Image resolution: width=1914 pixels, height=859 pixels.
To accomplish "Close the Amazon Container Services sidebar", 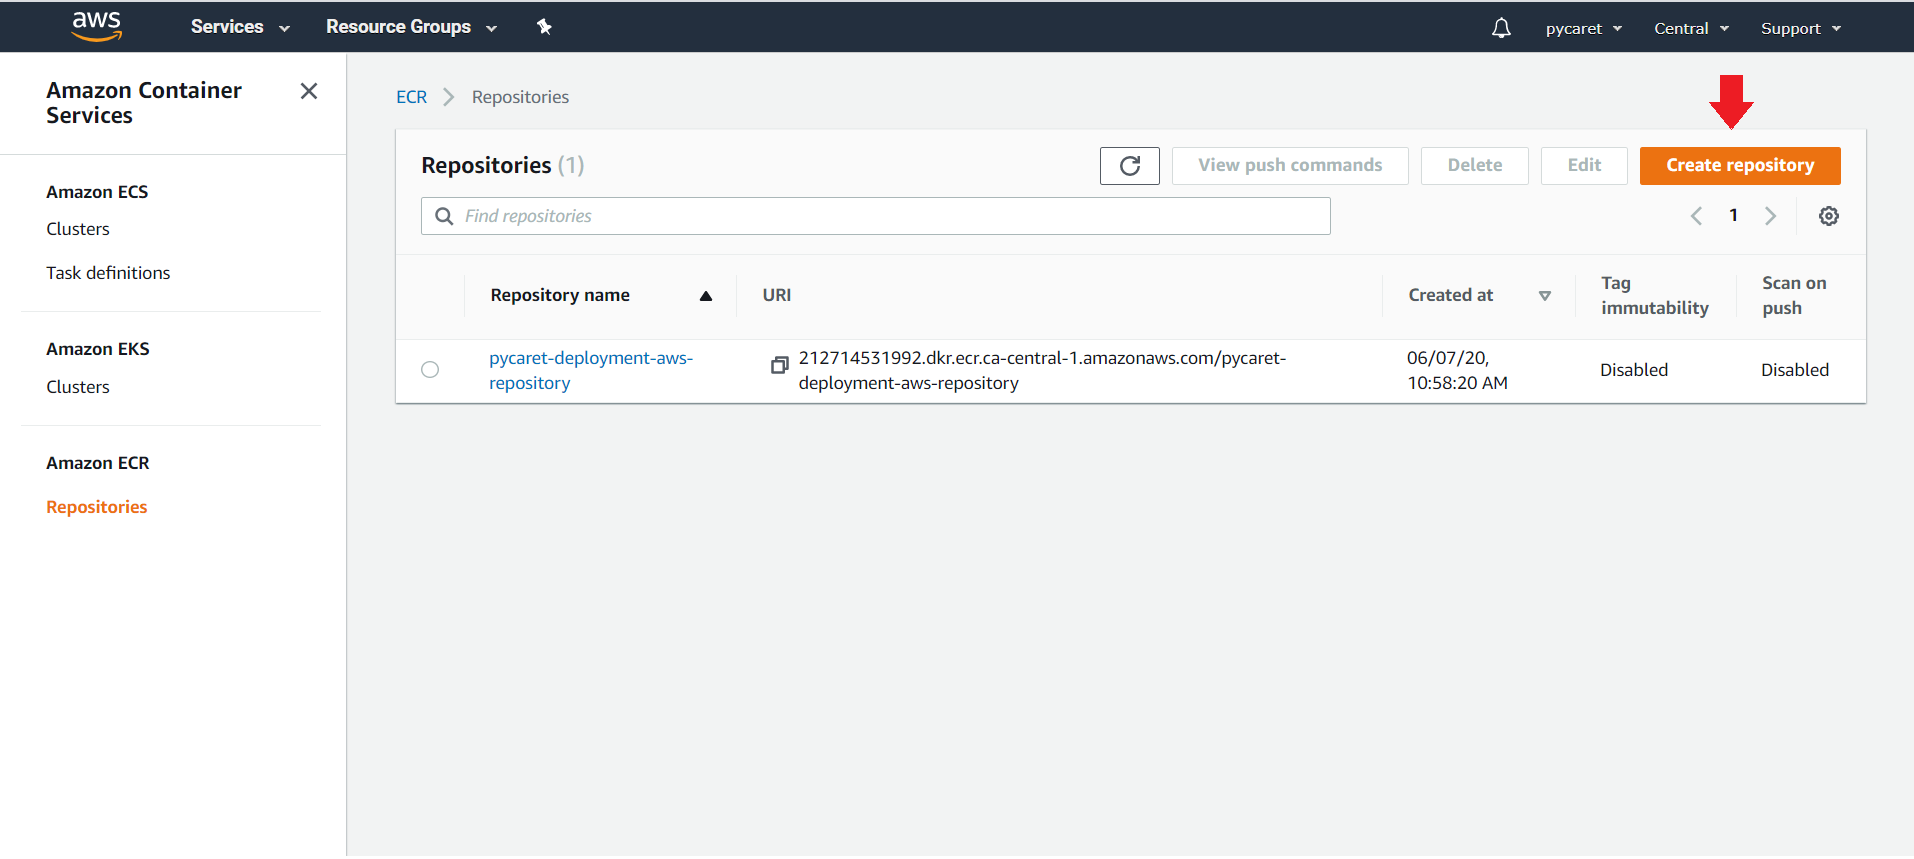I will click(309, 91).
